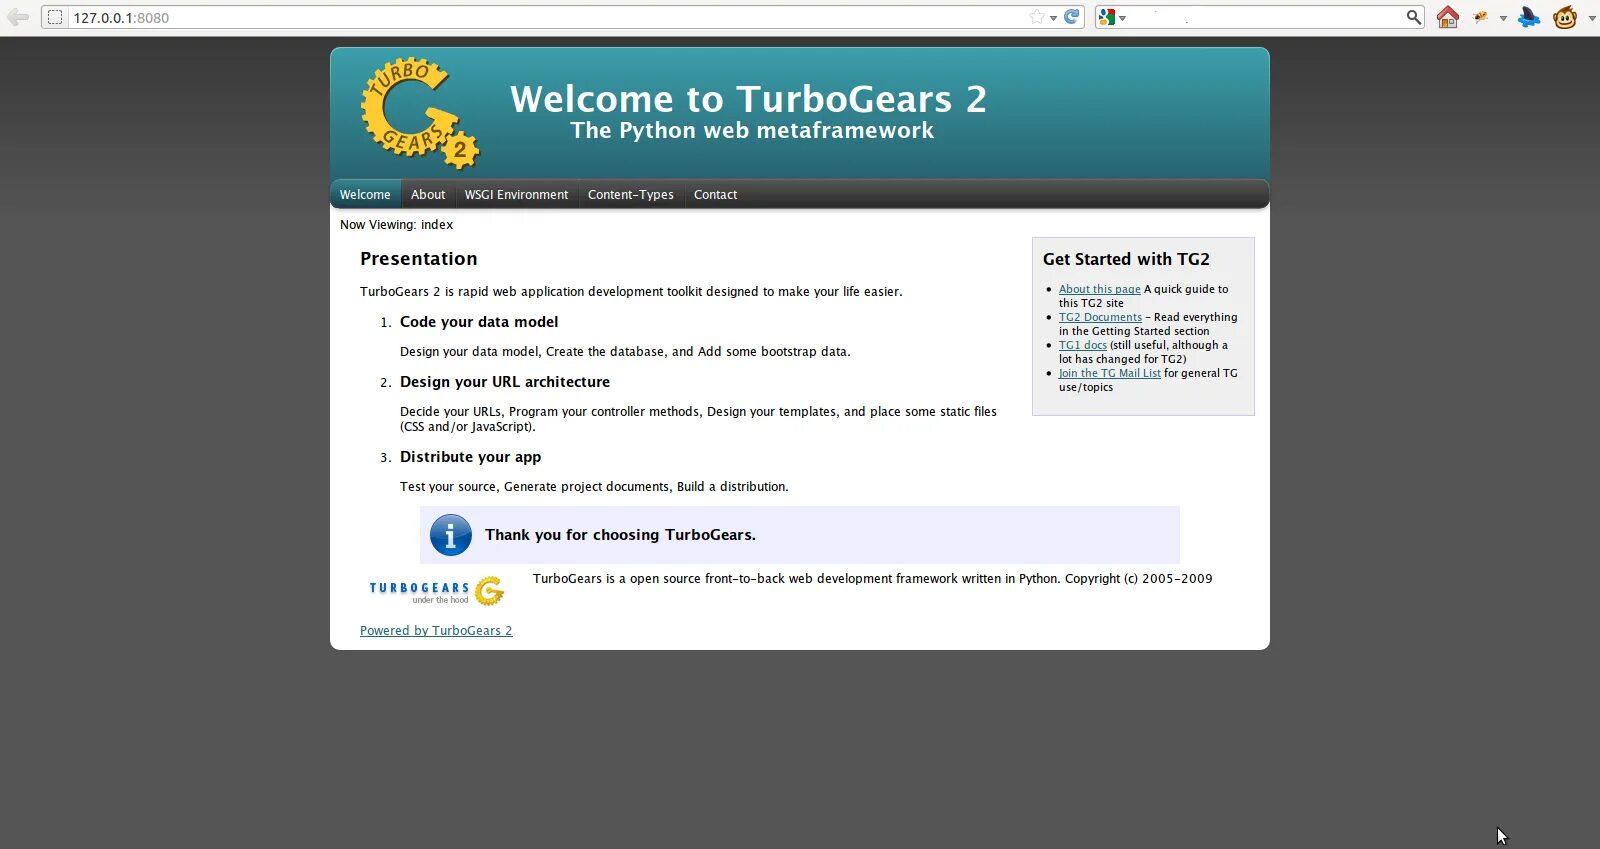Screen dimensions: 1600x849
Task: Click 'Thank you for choosing TurboGears.' message
Action: (620, 534)
